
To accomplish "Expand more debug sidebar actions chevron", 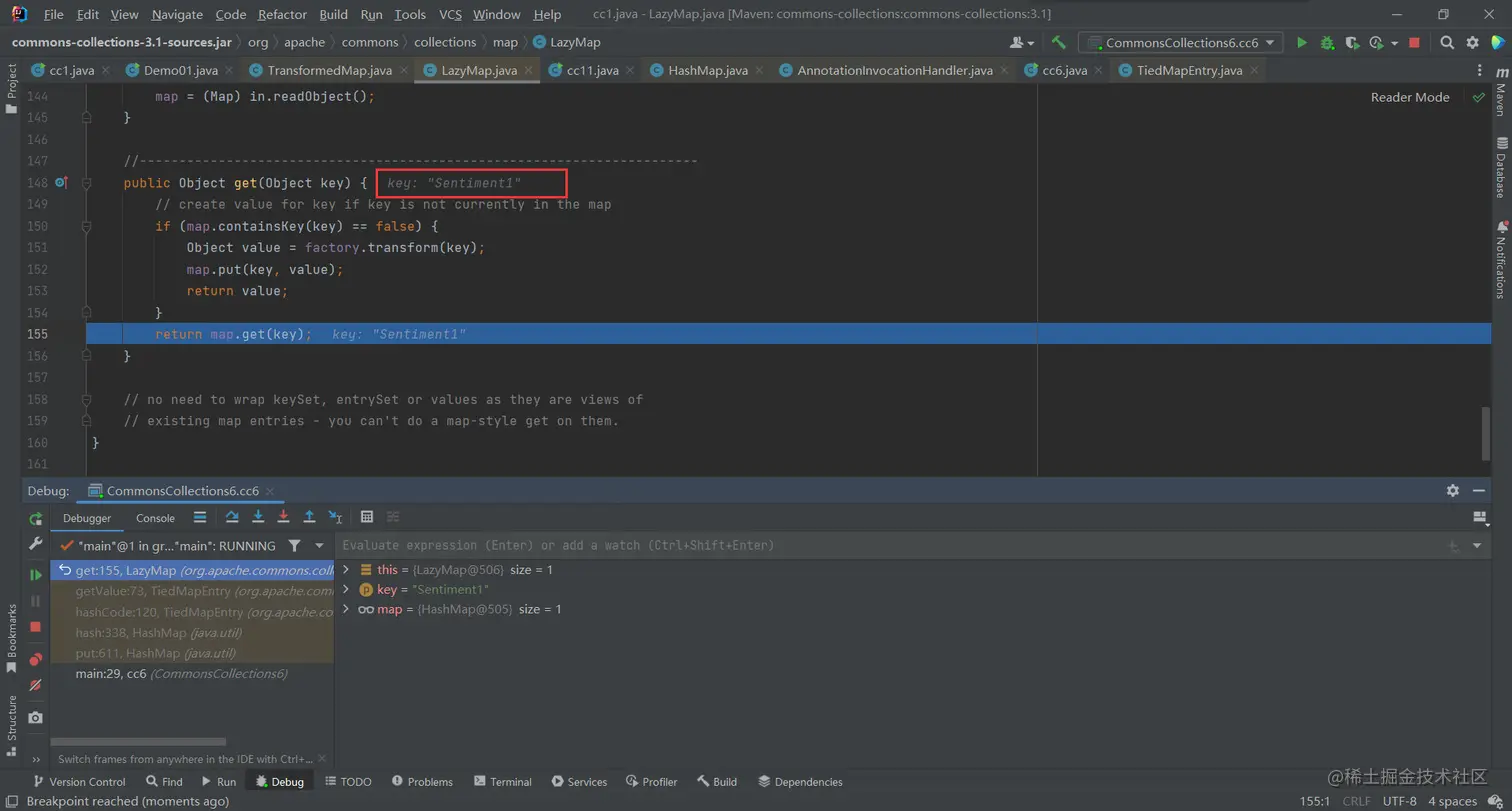I will (x=36, y=760).
